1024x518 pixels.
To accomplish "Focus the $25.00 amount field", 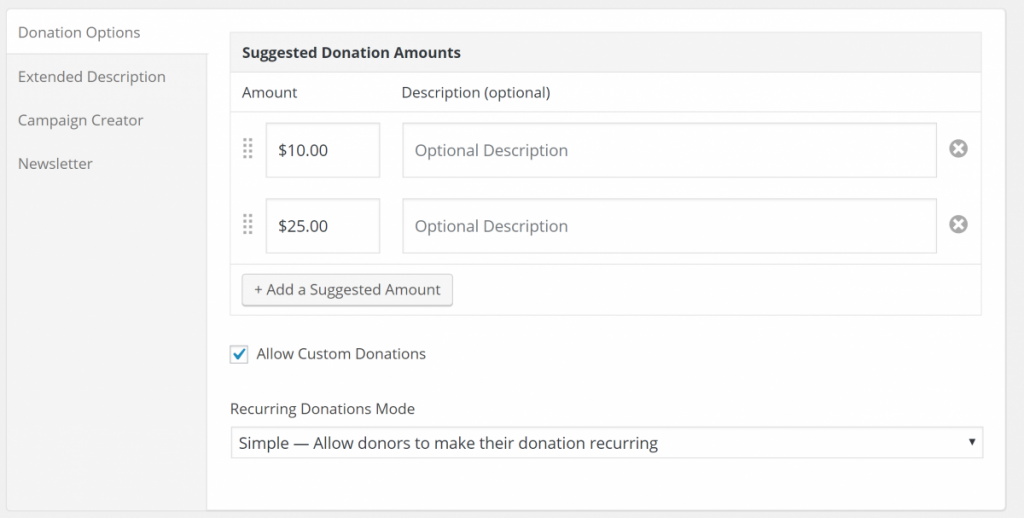I will [323, 226].
